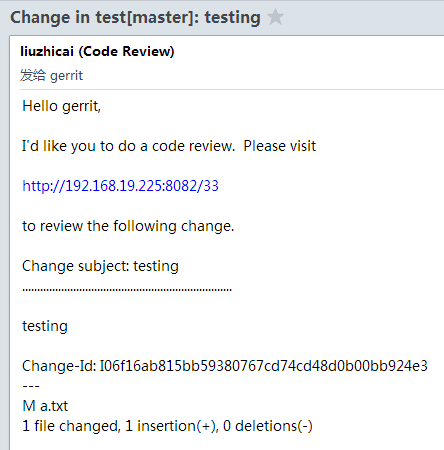Click the modified file 'M a.txt'

[45, 406]
